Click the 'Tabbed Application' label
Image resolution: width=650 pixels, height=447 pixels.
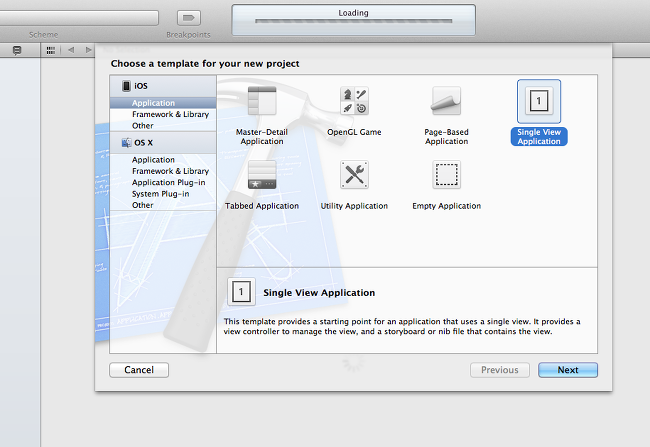[262, 206]
